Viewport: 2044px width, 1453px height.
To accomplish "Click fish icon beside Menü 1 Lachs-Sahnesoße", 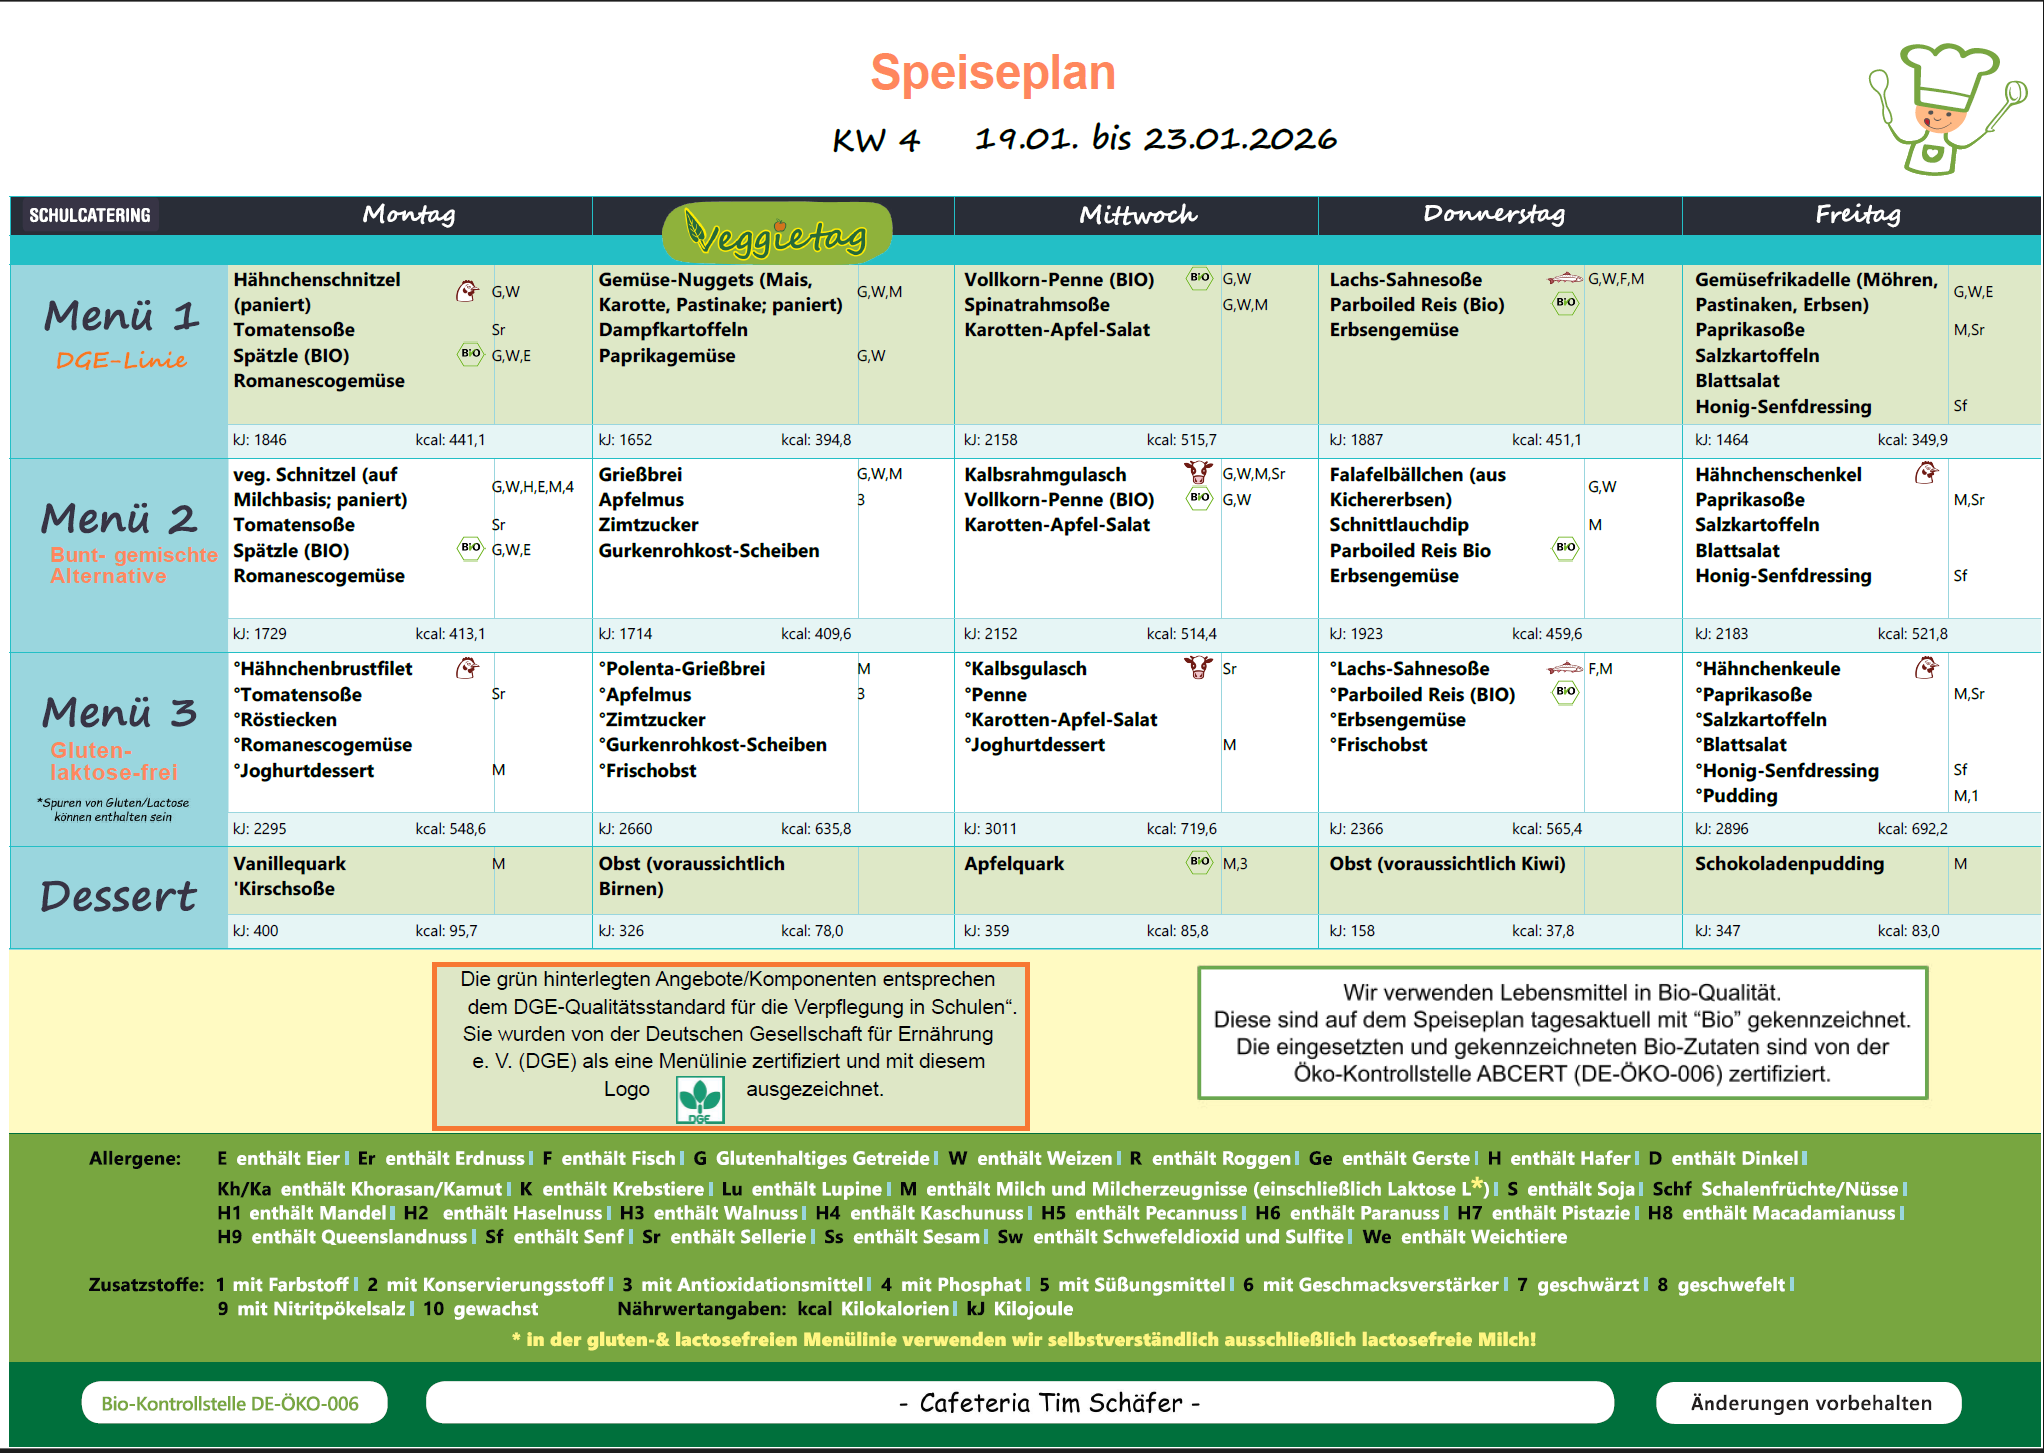I will pyautogui.click(x=1564, y=279).
